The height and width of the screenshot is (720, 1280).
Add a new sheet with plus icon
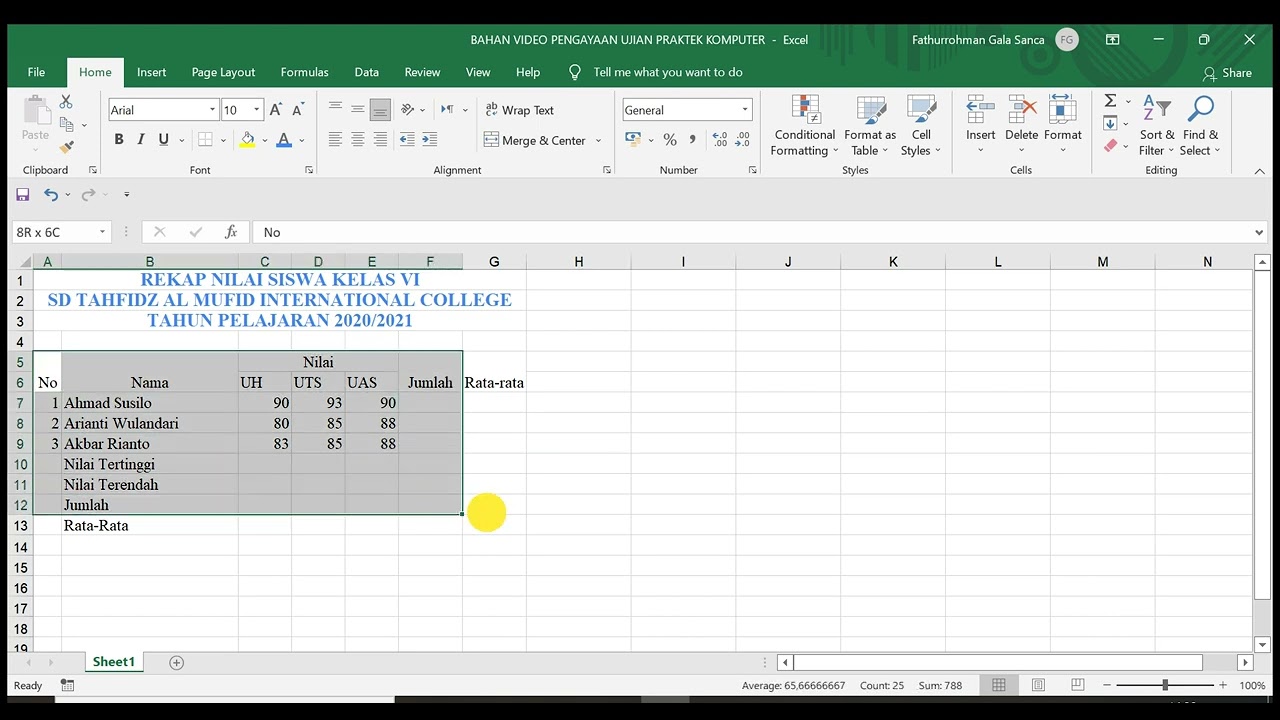click(177, 662)
